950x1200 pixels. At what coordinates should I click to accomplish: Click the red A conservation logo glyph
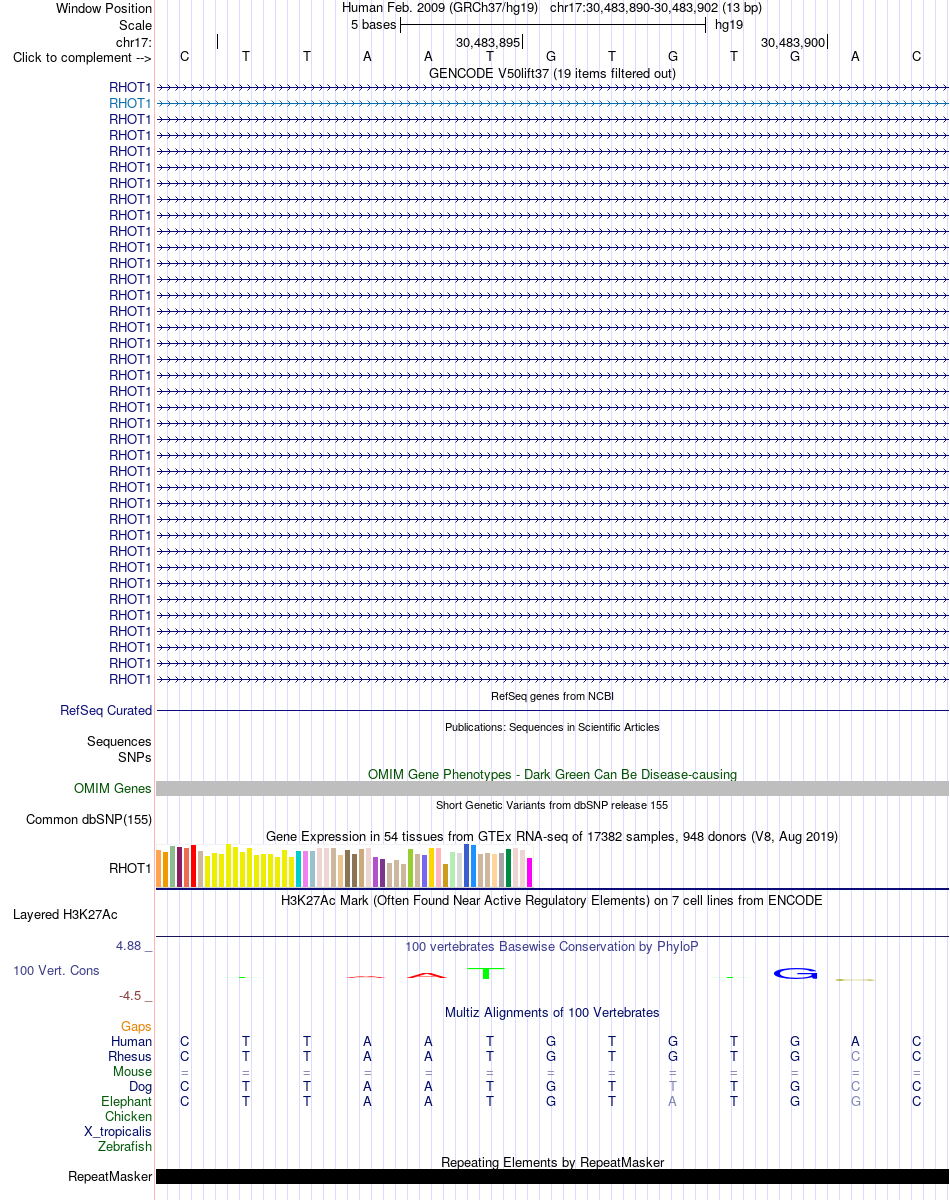tap(427, 975)
